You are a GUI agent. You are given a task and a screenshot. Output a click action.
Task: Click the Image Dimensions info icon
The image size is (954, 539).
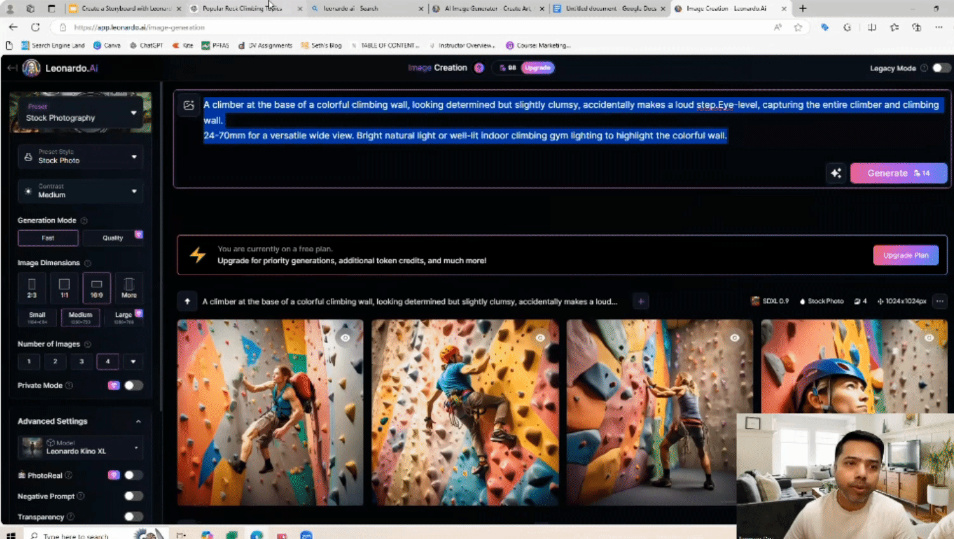[88, 263]
